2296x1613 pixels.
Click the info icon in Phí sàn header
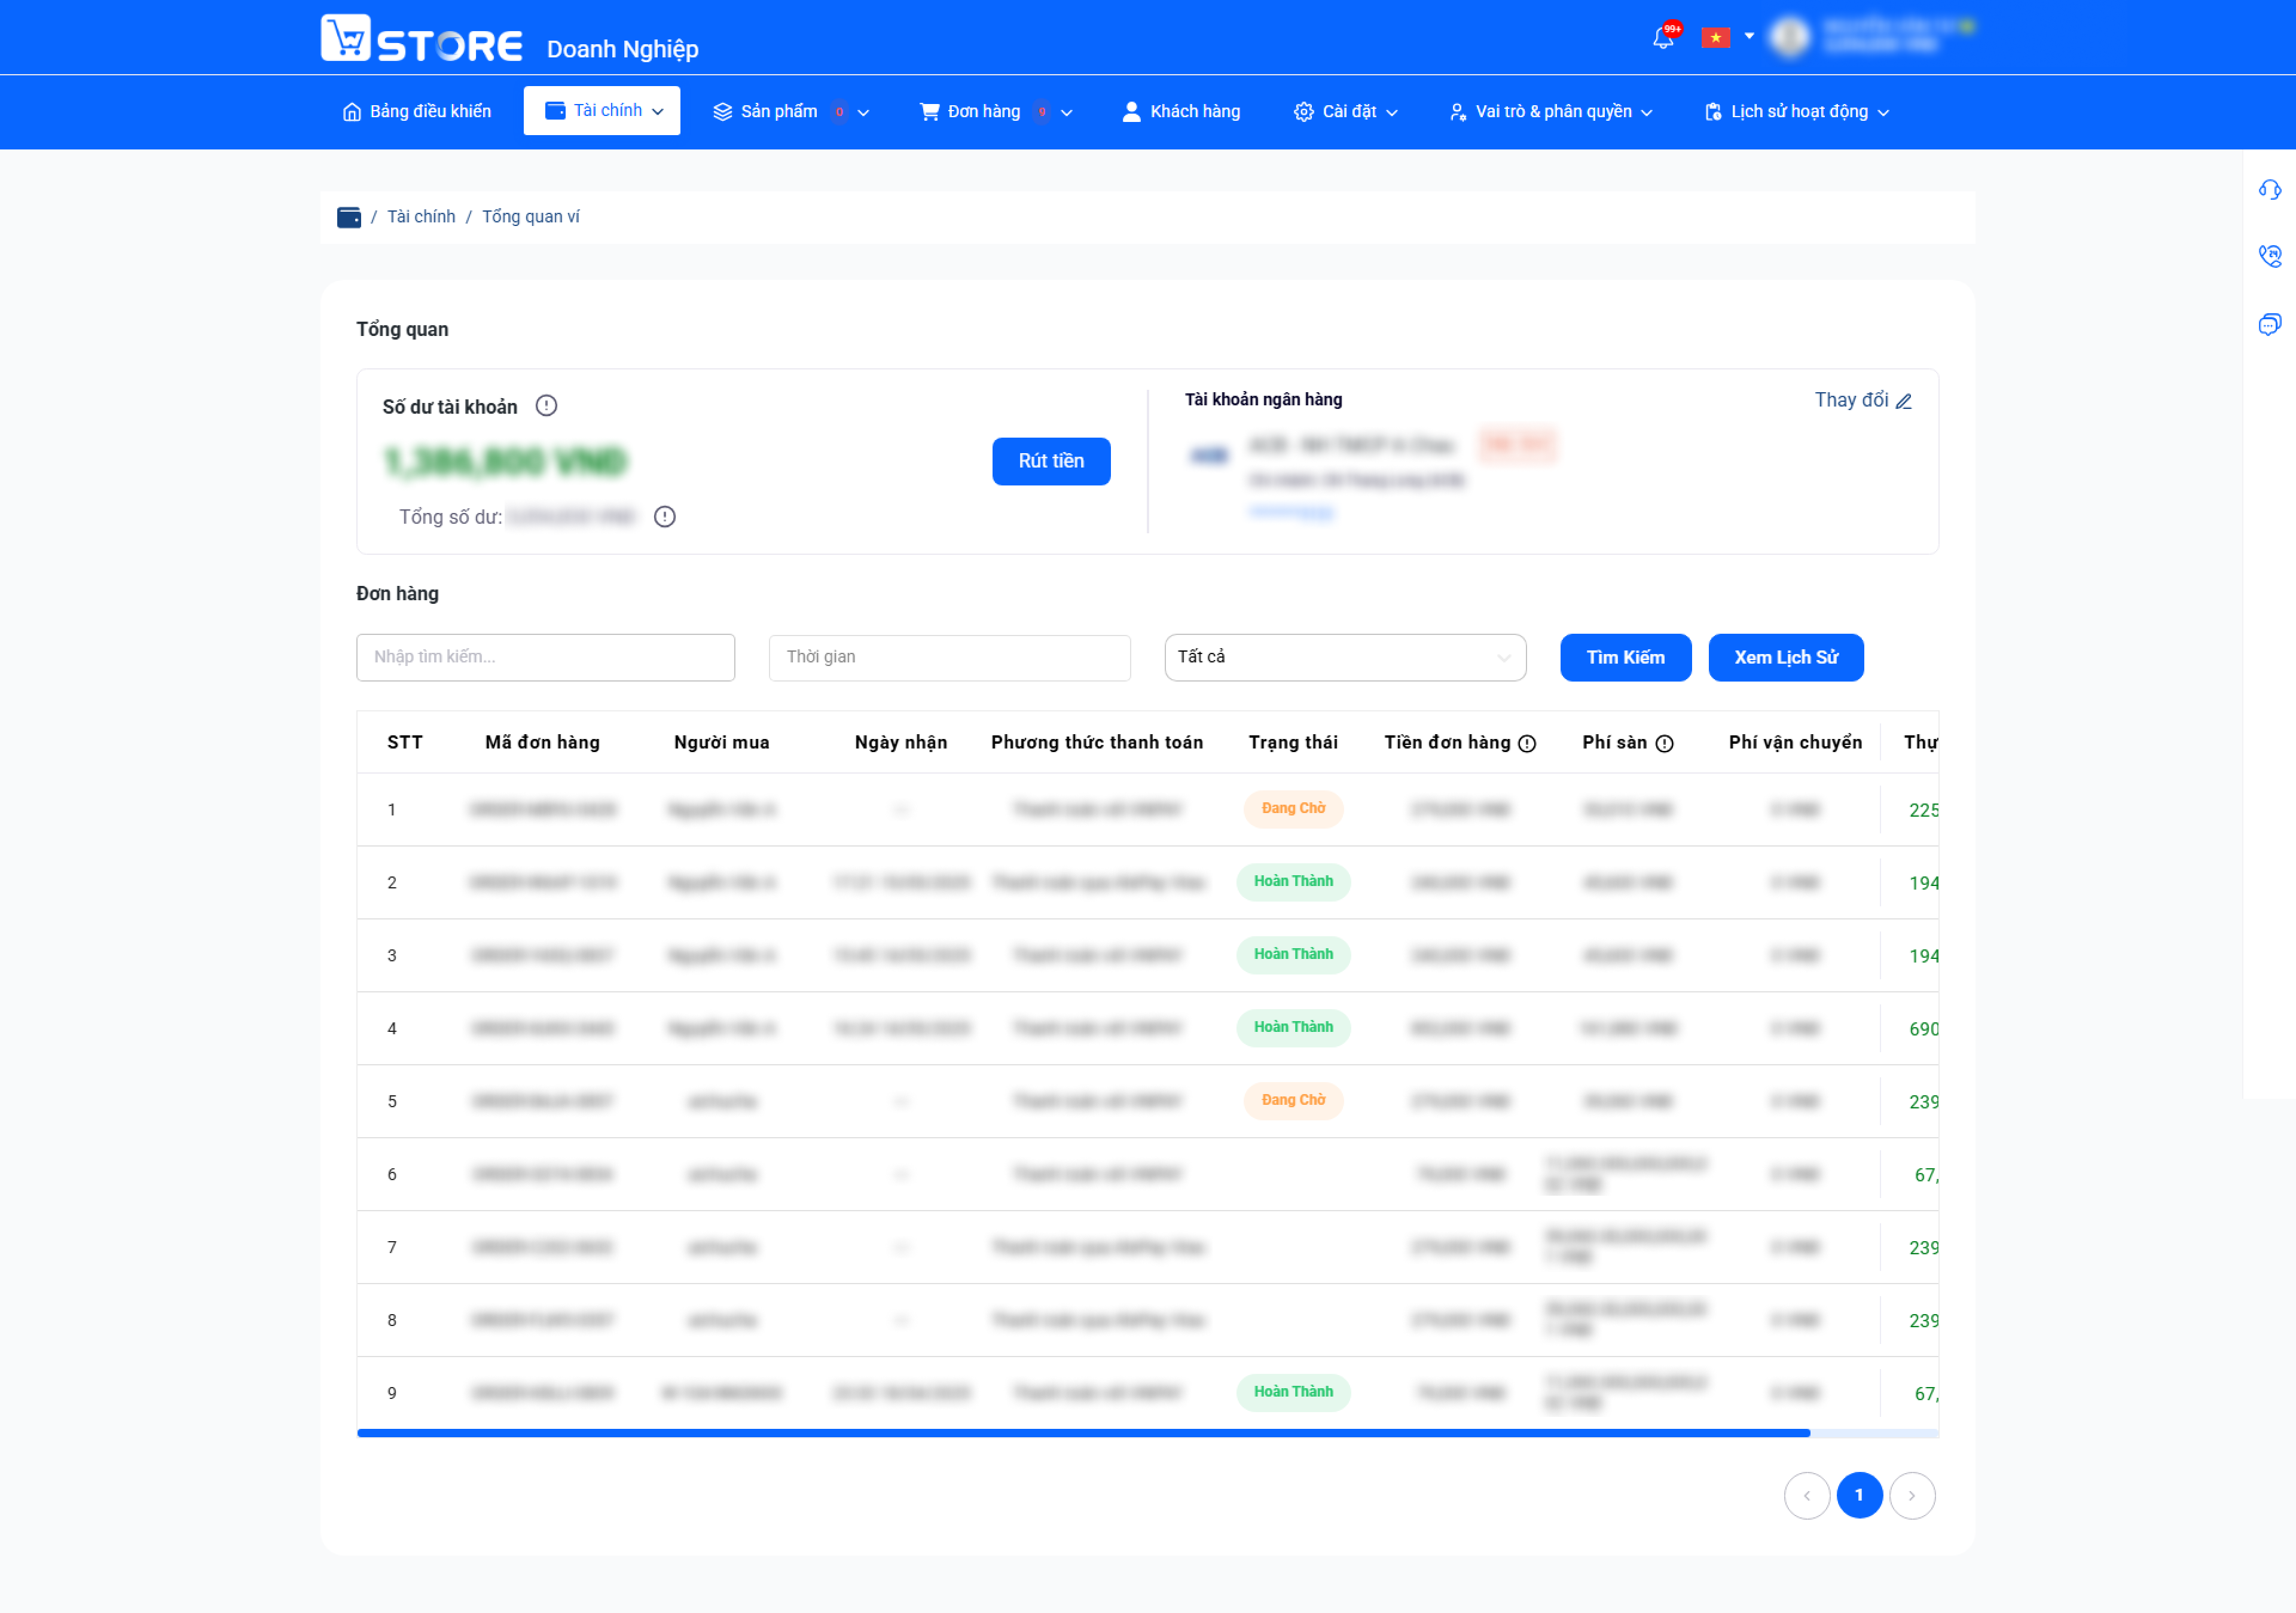pyautogui.click(x=1664, y=743)
